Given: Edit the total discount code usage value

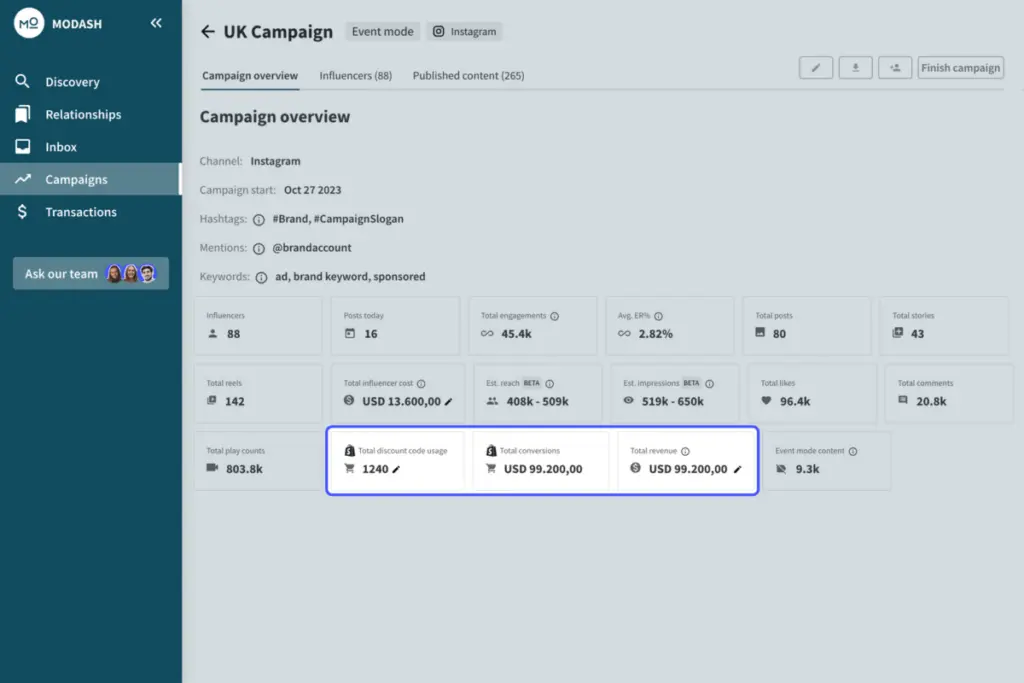Looking at the screenshot, I should point(396,469).
